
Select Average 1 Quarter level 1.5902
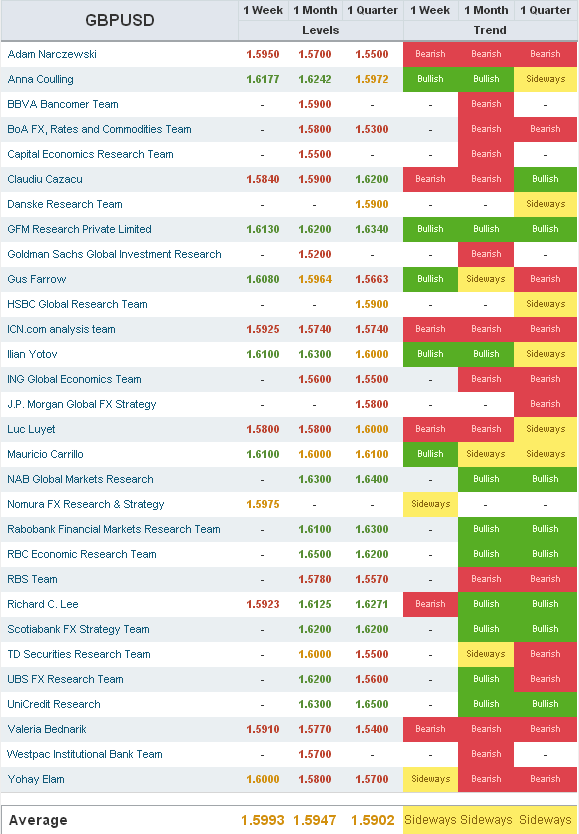point(373,820)
